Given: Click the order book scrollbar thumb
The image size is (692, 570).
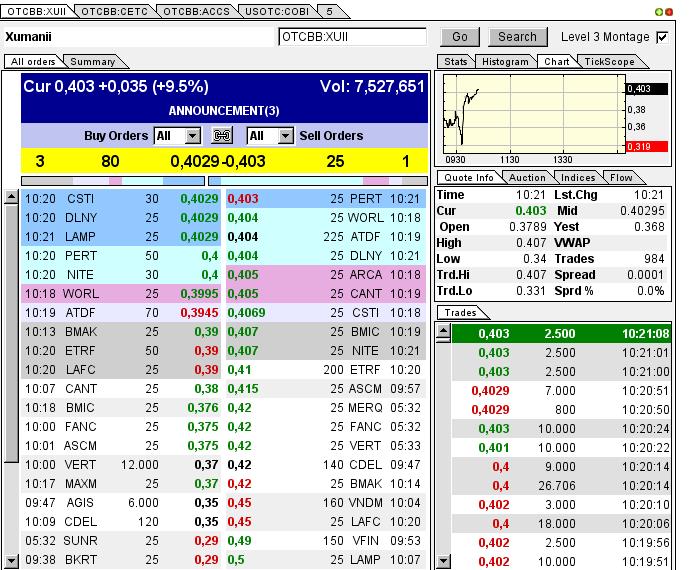Looking at the screenshot, I should pyautogui.click(x=11, y=334).
